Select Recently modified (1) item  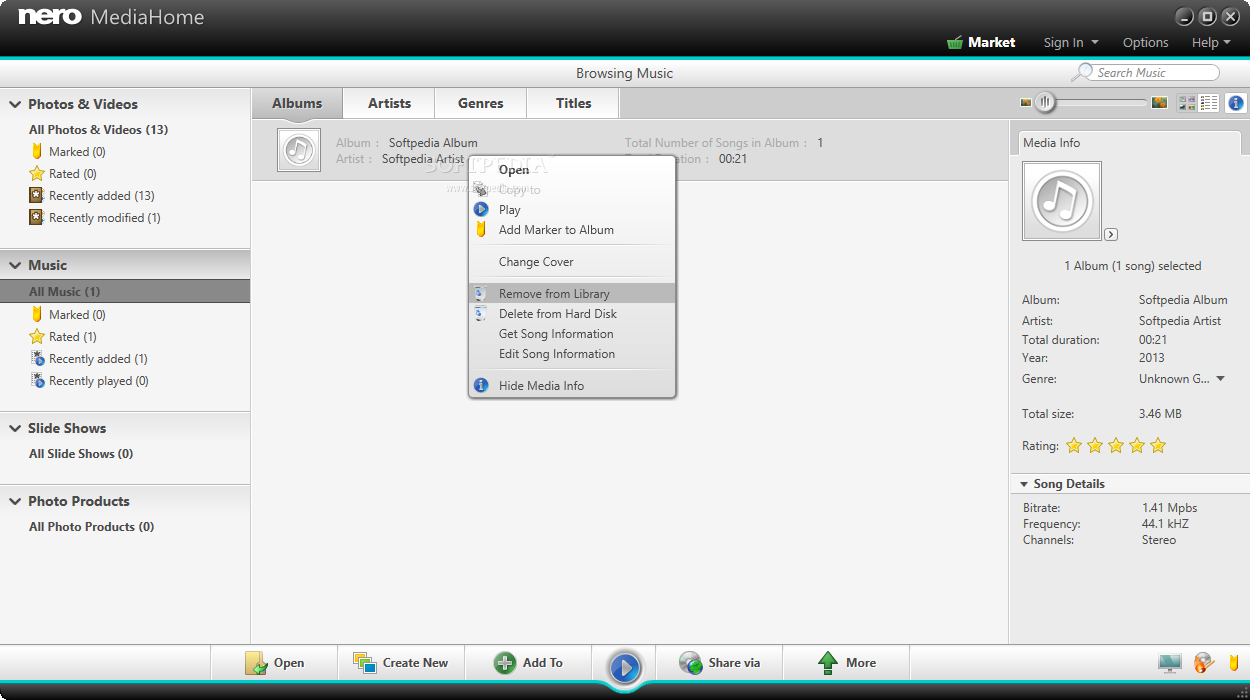pos(95,218)
